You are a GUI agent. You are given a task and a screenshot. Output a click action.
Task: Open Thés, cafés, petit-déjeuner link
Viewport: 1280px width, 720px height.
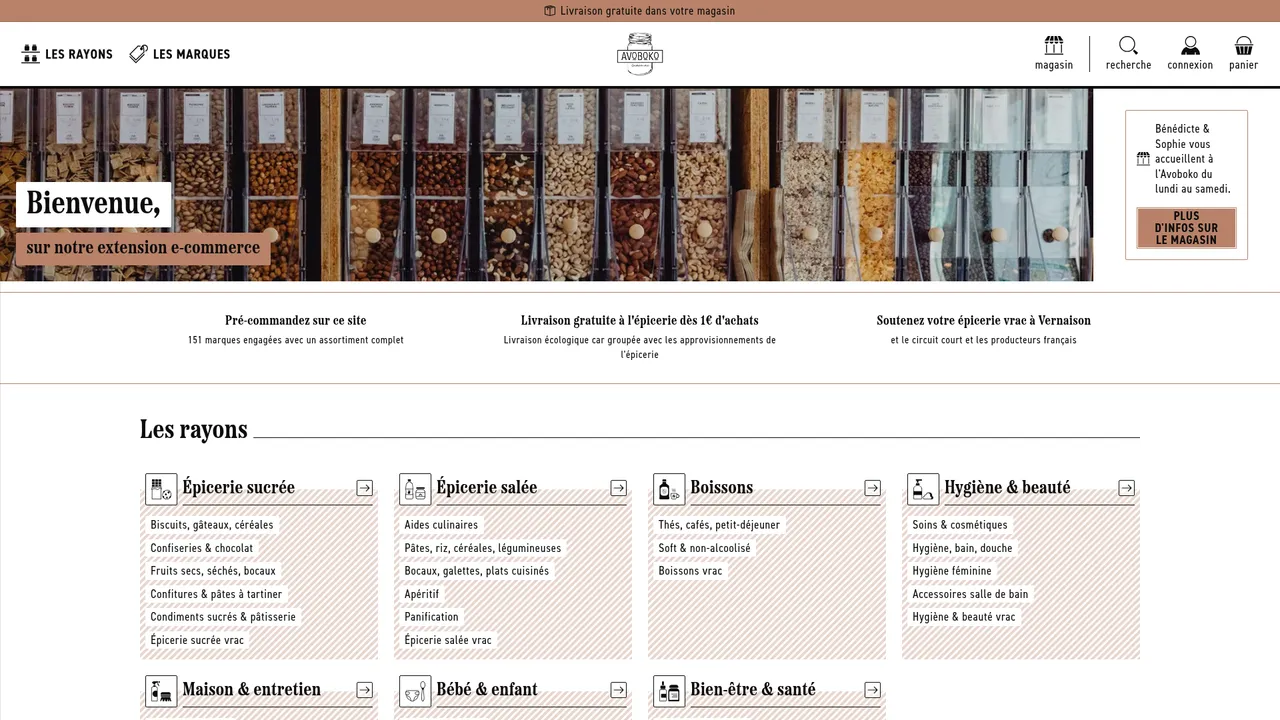(719, 525)
